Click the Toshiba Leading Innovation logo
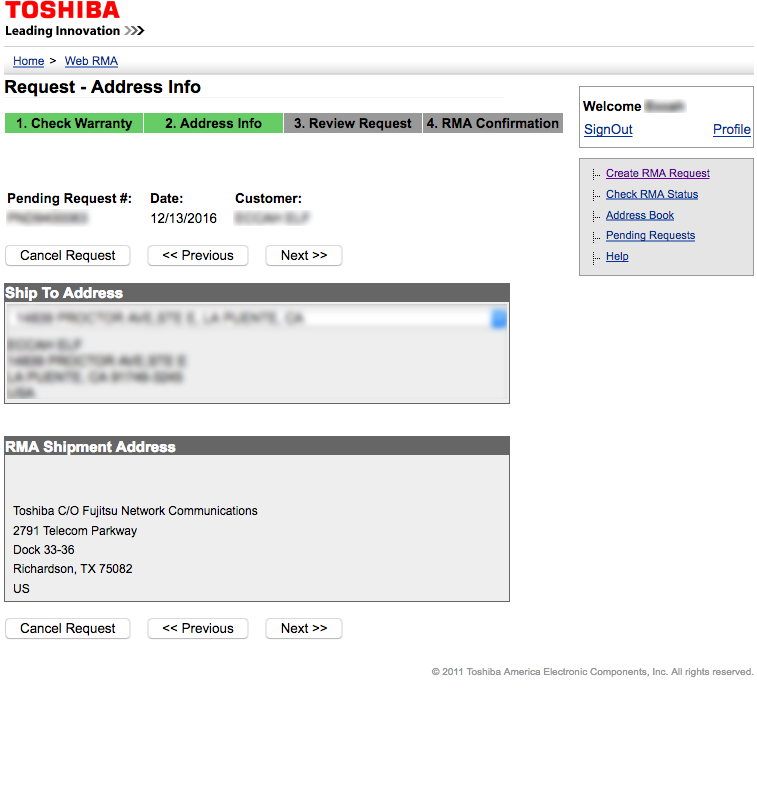Screen dimensions: 757x795 pyautogui.click(x=75, y=19)
